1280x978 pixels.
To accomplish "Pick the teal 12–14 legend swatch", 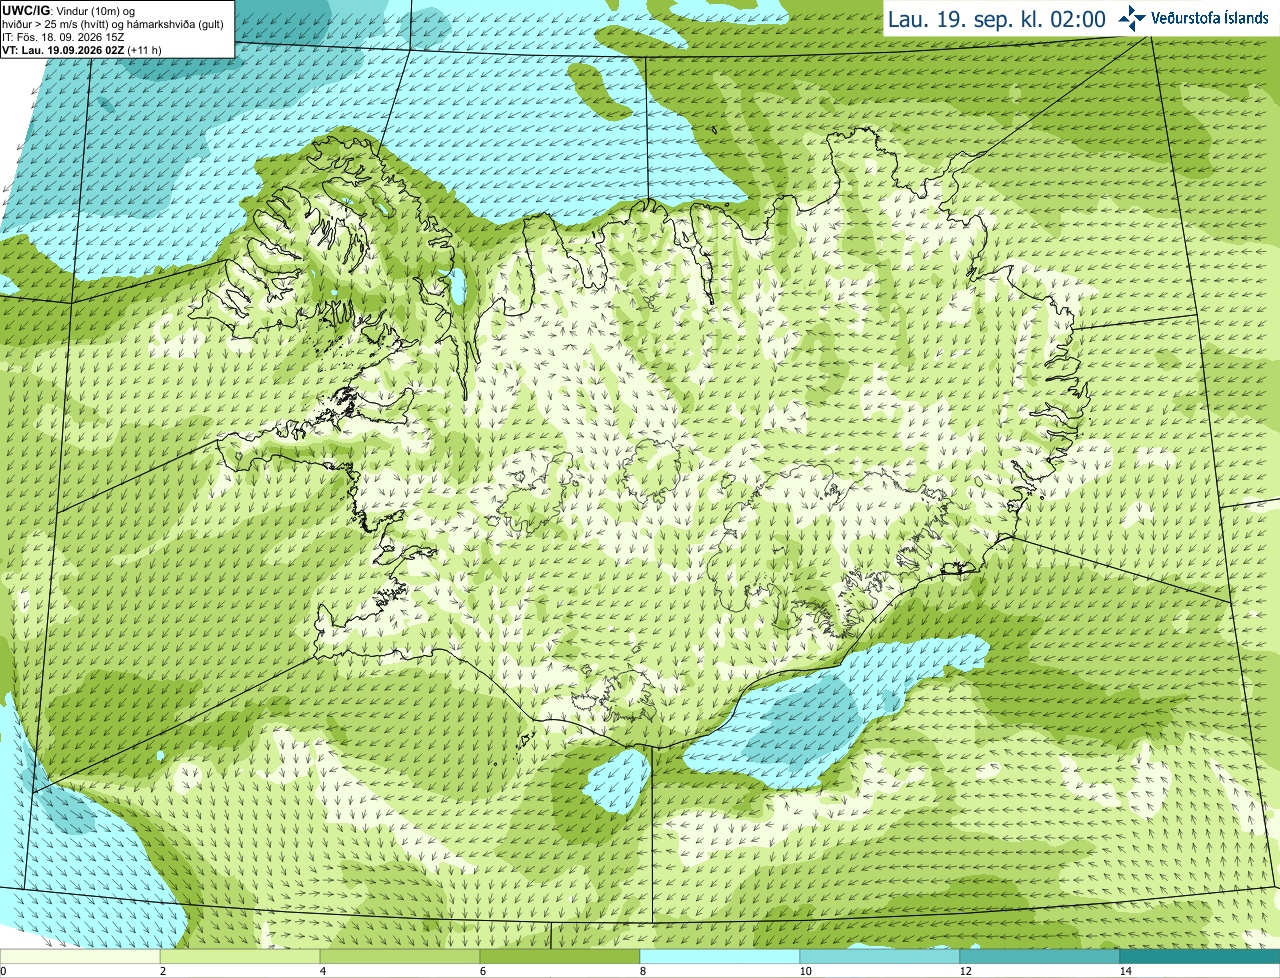I will pos(1040,956).
